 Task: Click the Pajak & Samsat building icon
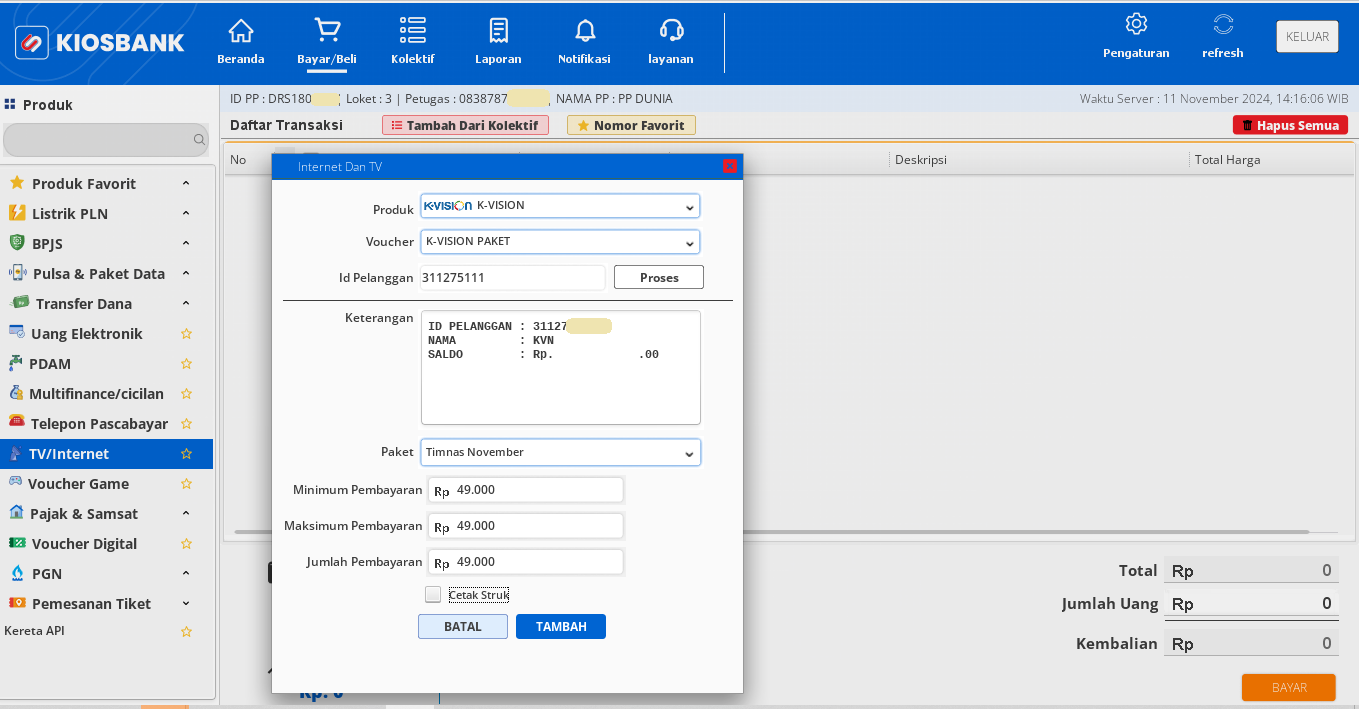[16, 512]
